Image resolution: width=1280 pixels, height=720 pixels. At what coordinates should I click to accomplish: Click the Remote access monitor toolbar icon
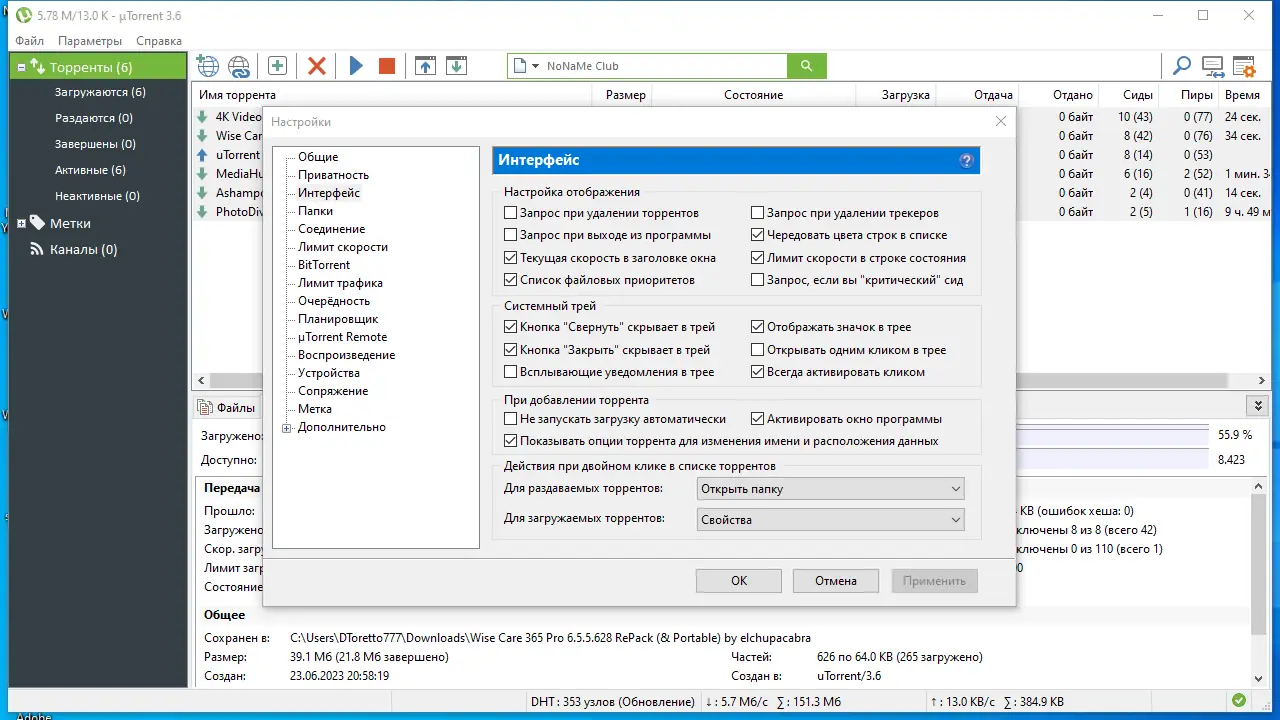pyautogui.click(x=1214, y=66)
